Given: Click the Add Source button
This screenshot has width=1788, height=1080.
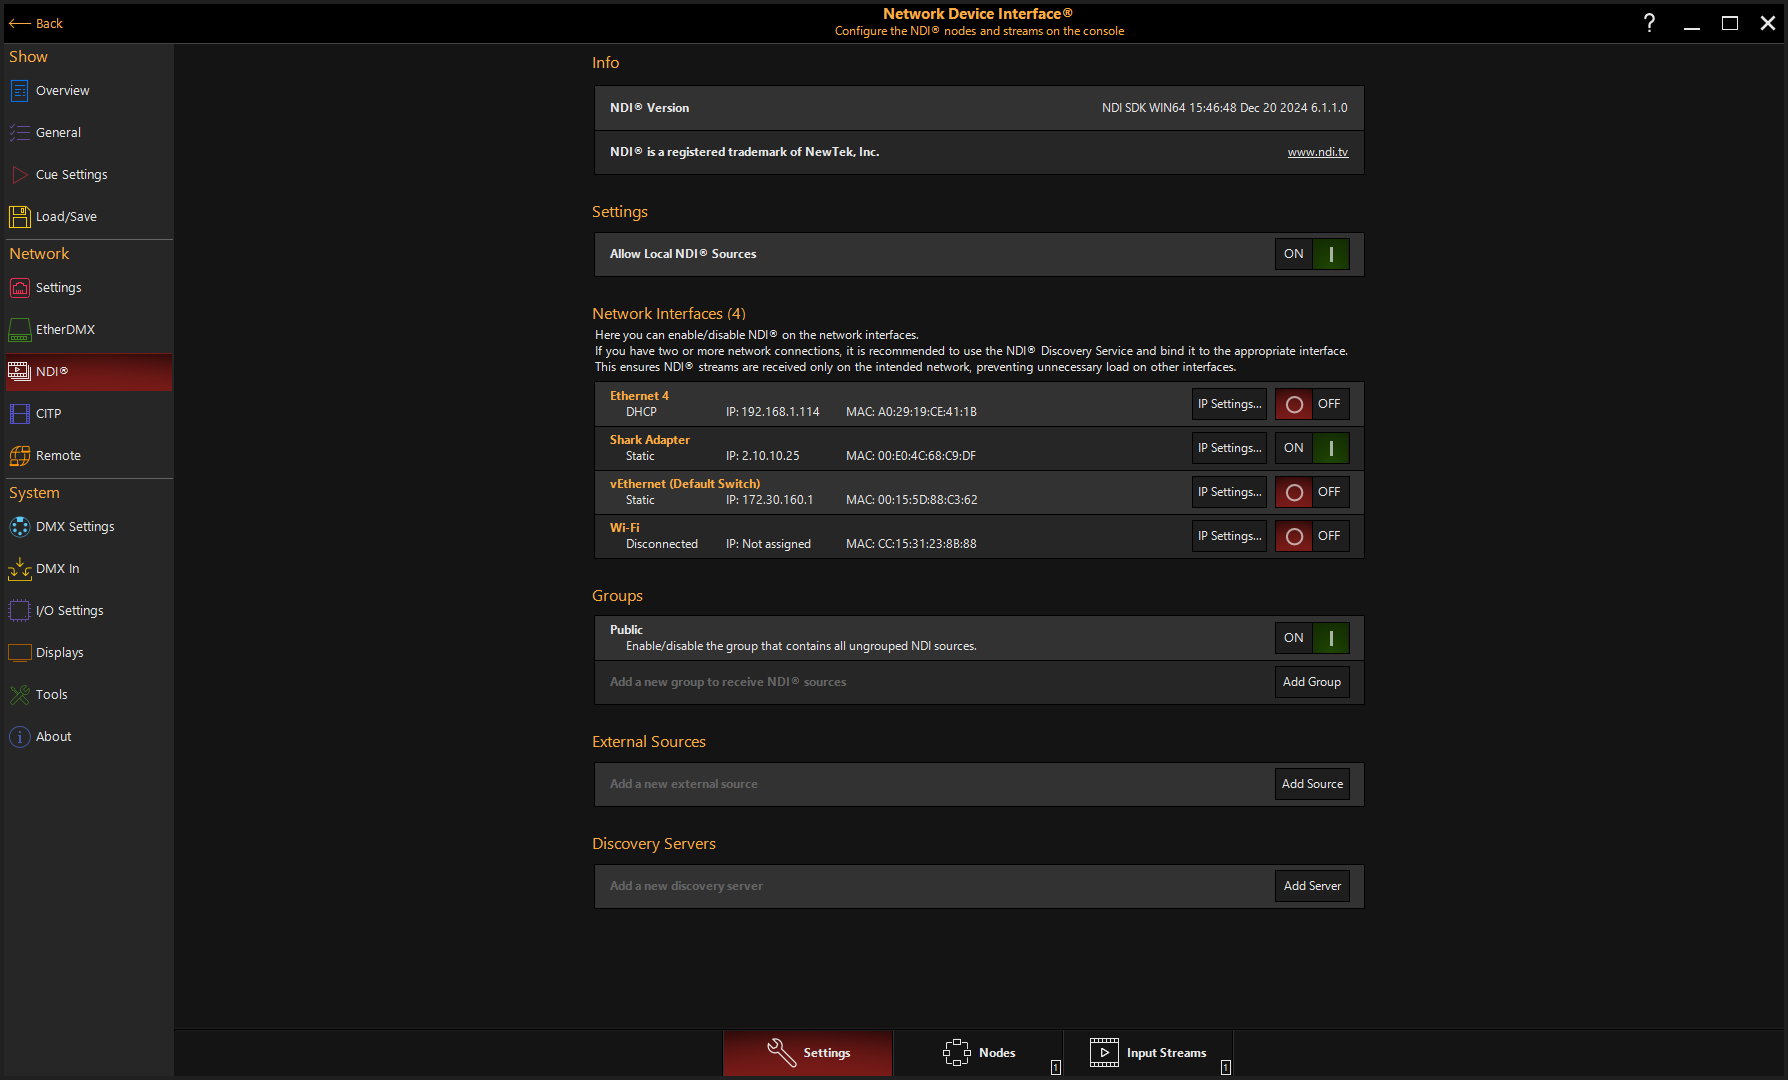Looking at the screenshot, I should (1312, 784).
